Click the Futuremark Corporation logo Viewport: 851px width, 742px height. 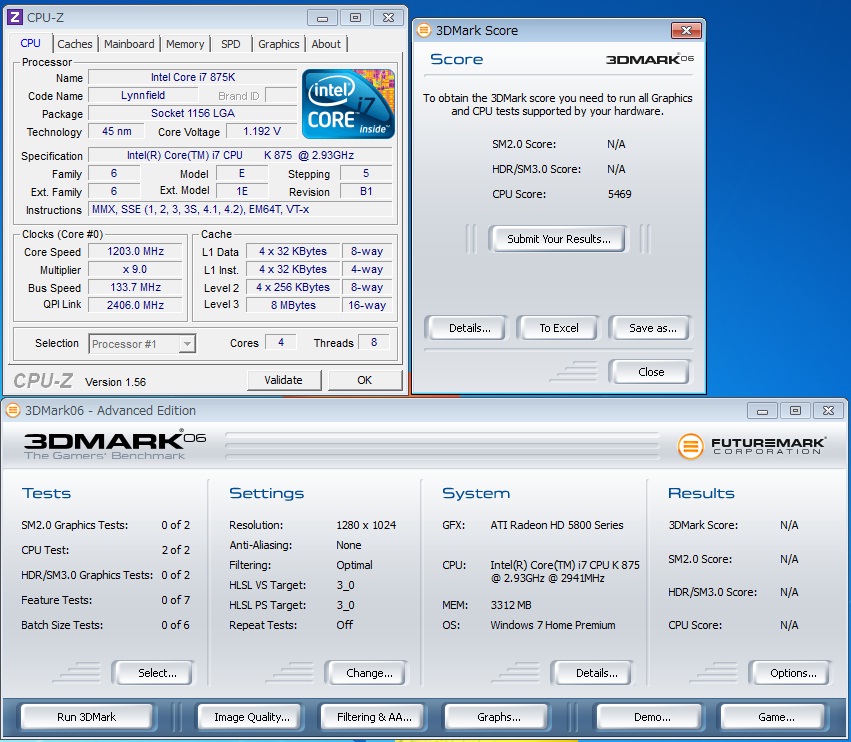752,445
